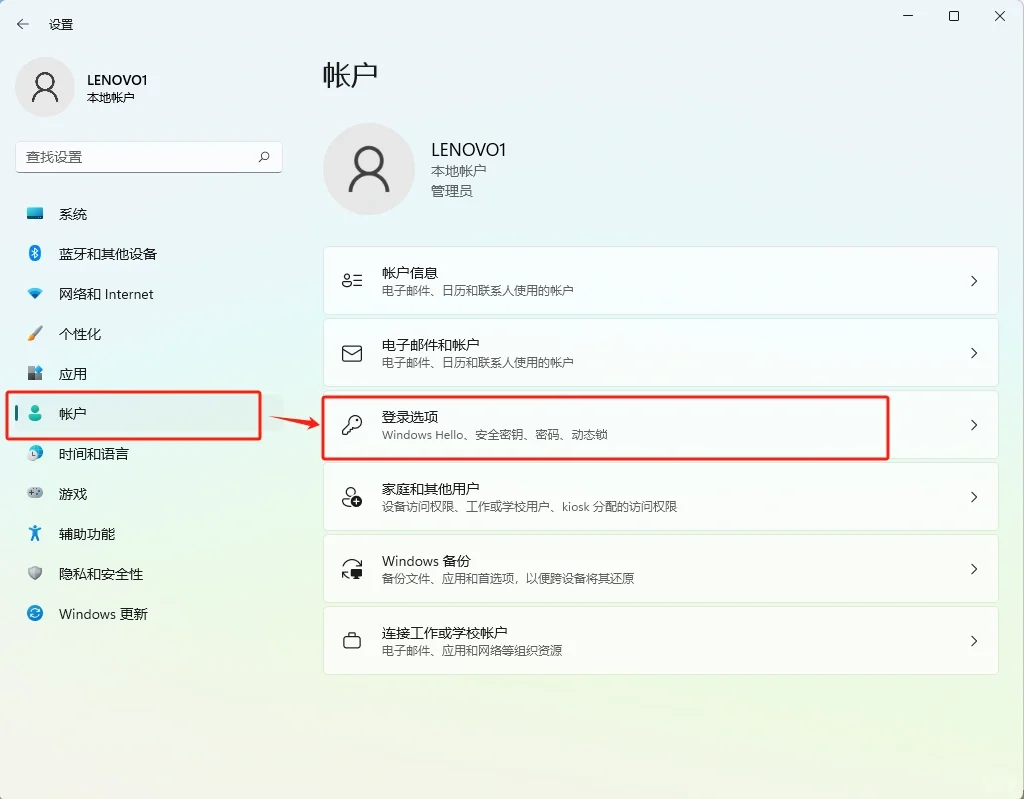This screenshot has width=1024, height=799.
Task: Click the key icon on the 登录选项 row
Action: click(x=351, y=425)
